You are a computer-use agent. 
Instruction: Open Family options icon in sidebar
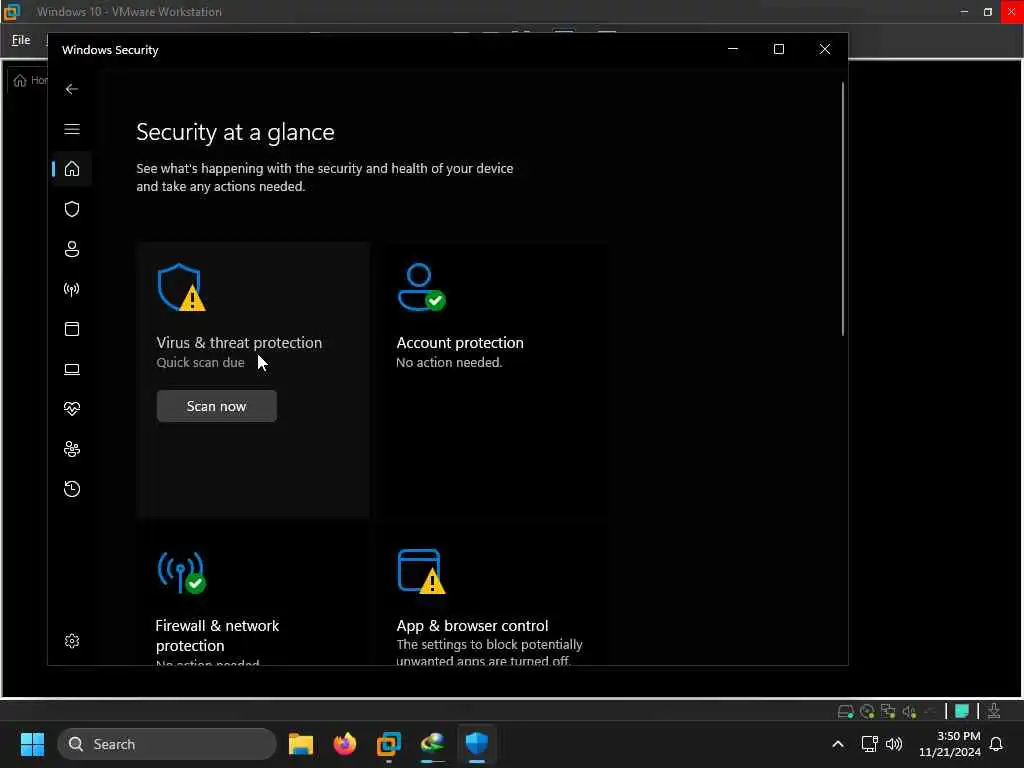coord(72,449)
